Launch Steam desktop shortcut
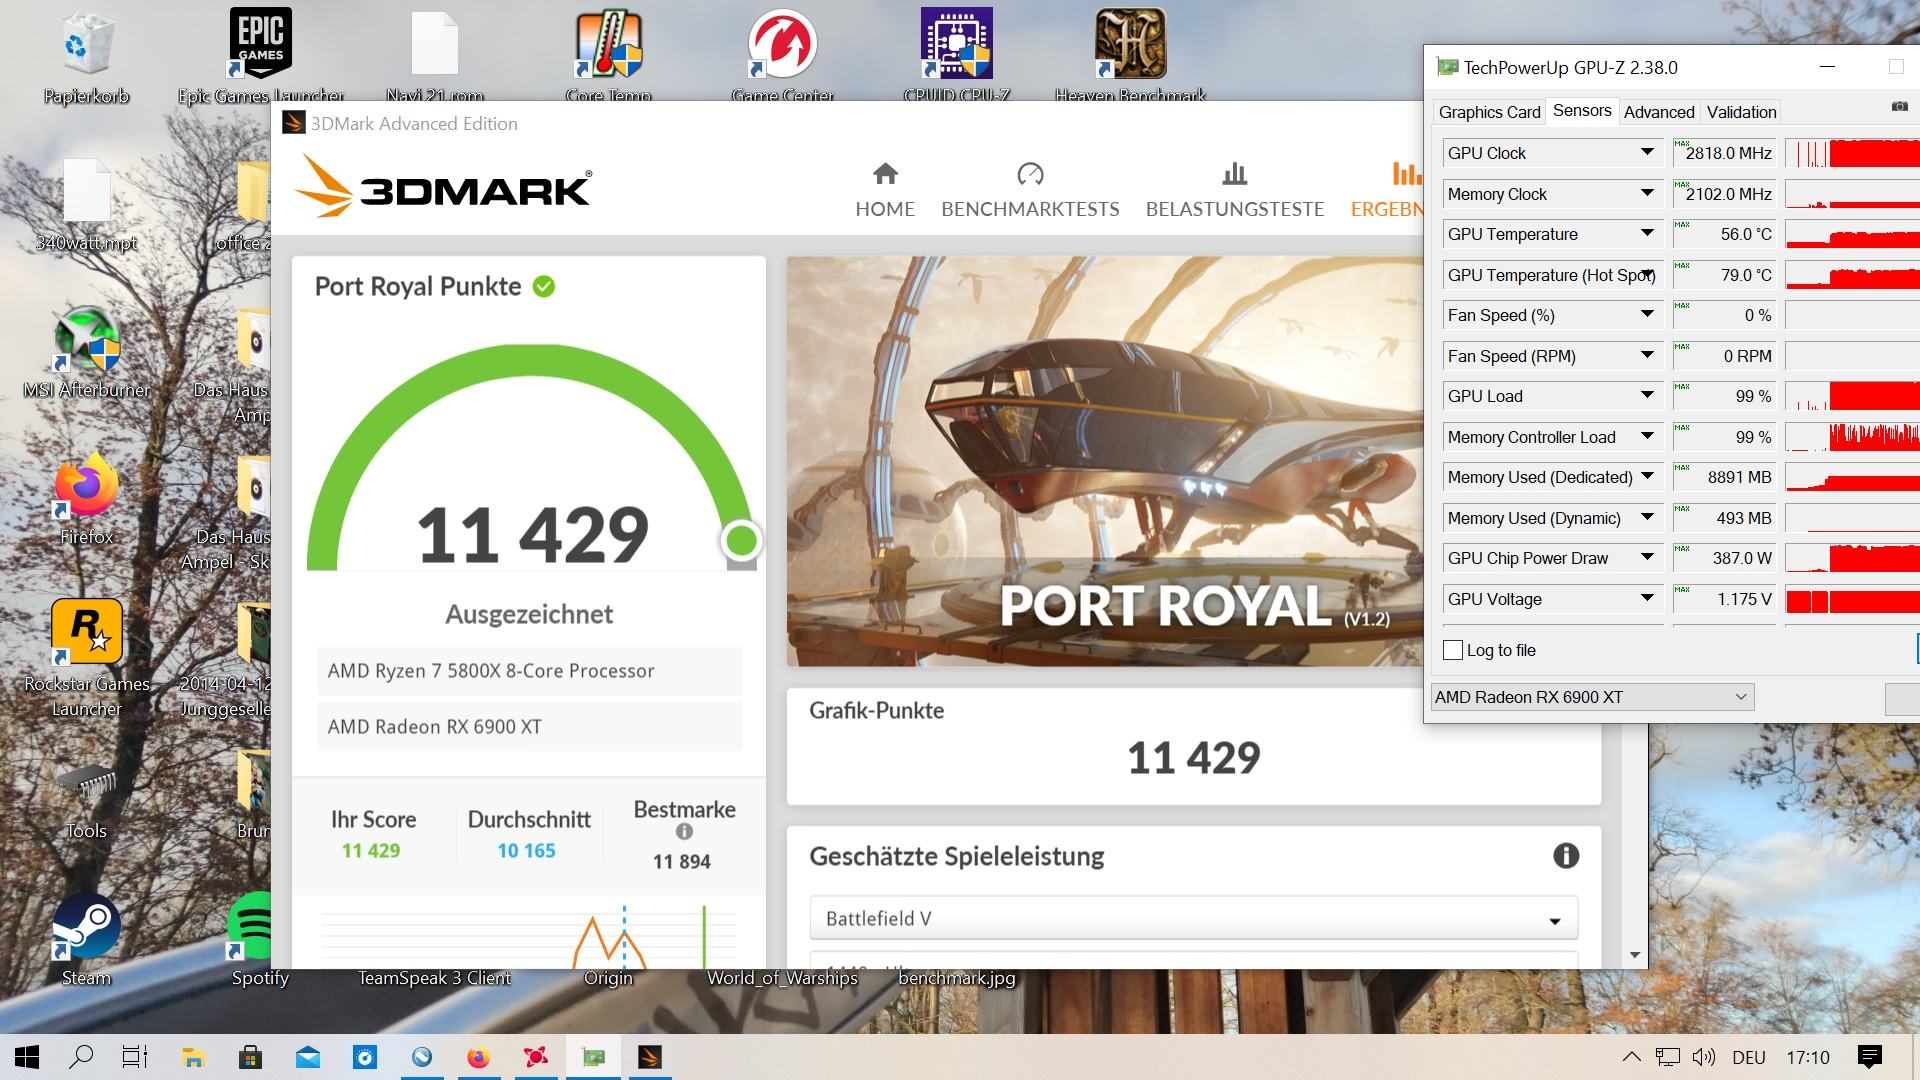Image resolution: width=1920 pixels, height=1080 pixels. (86, 940)
